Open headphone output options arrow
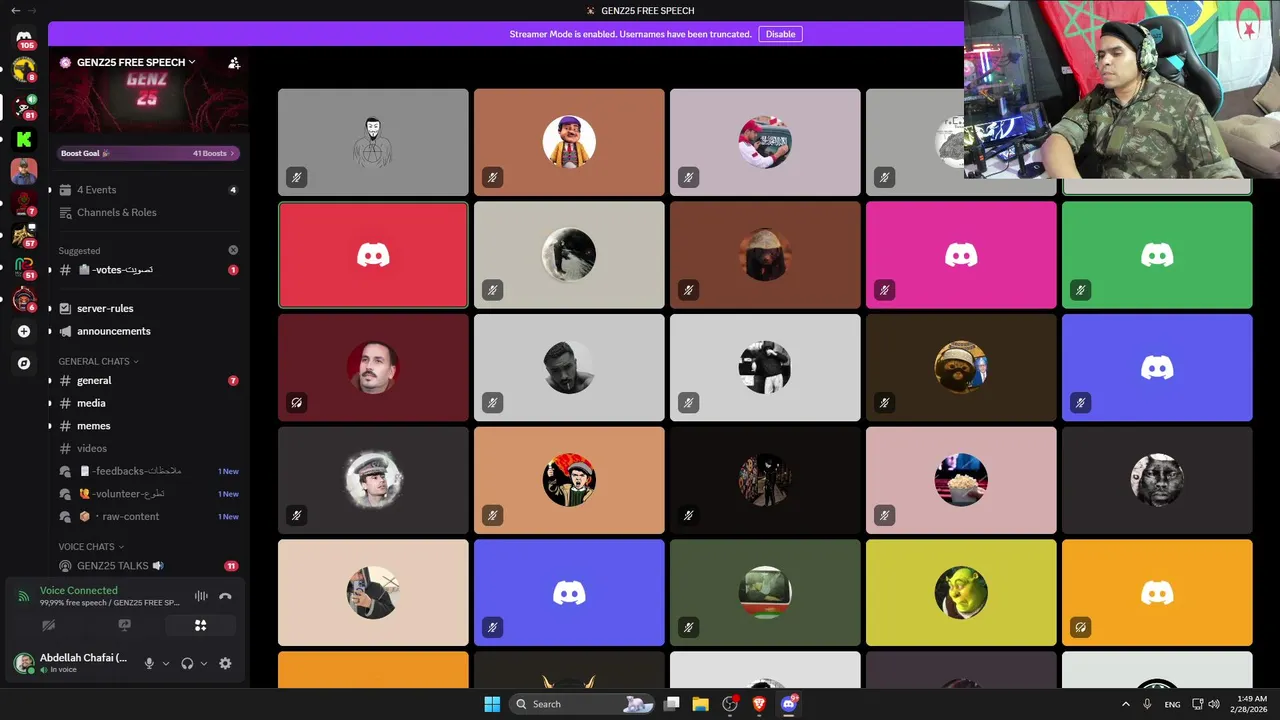Screen dimensions: 1280x720 (x=204, y=663)
